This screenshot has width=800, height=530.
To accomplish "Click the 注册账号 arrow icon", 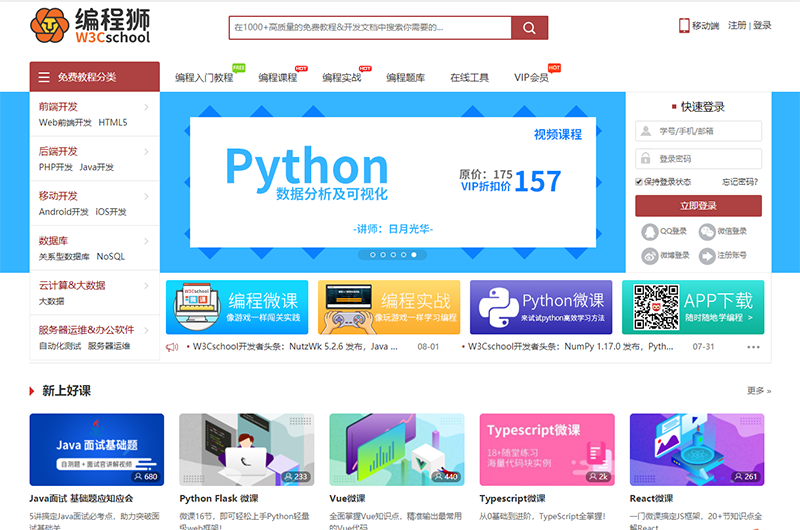I will (707, 256).
